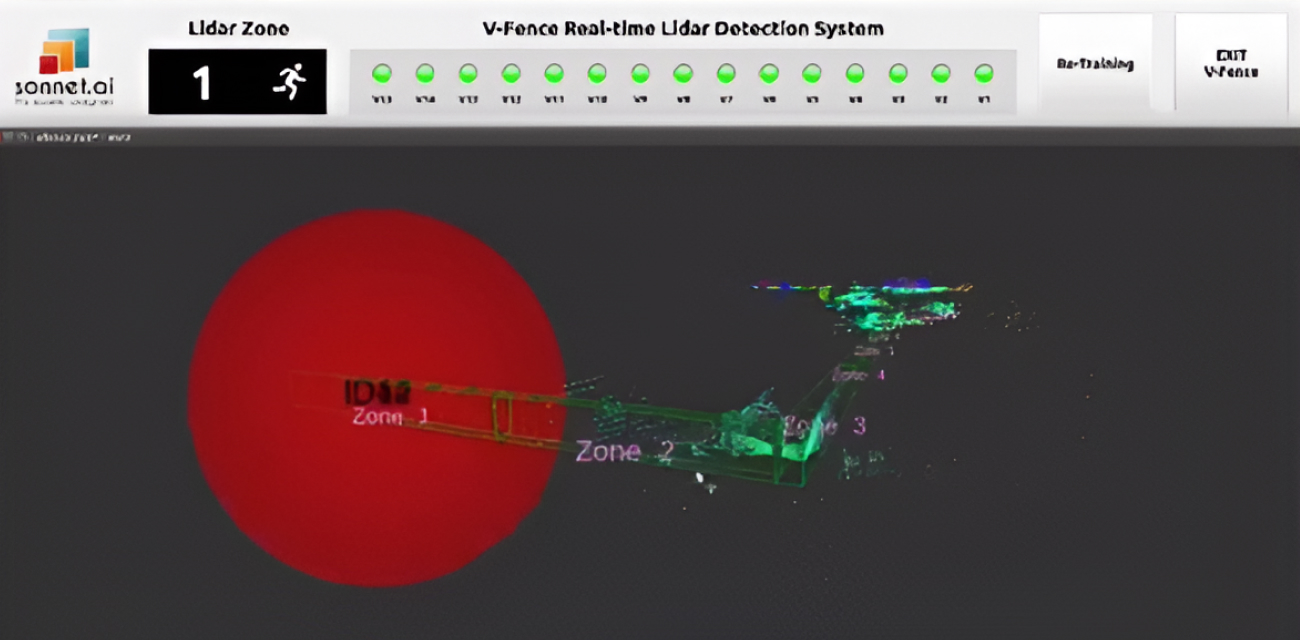Click the V8 green indicator light
The width and height of the screenshot is (1300, 640).
tap(683, 73)
